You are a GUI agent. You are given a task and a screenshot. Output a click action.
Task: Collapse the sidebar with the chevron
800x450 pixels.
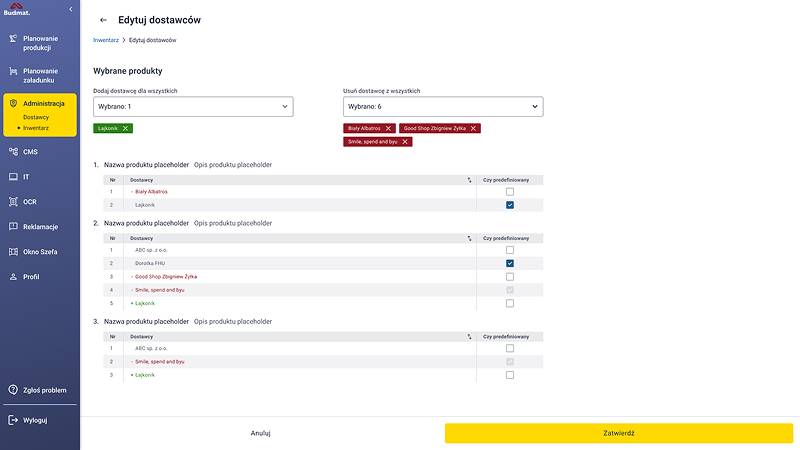coord(70,9)
